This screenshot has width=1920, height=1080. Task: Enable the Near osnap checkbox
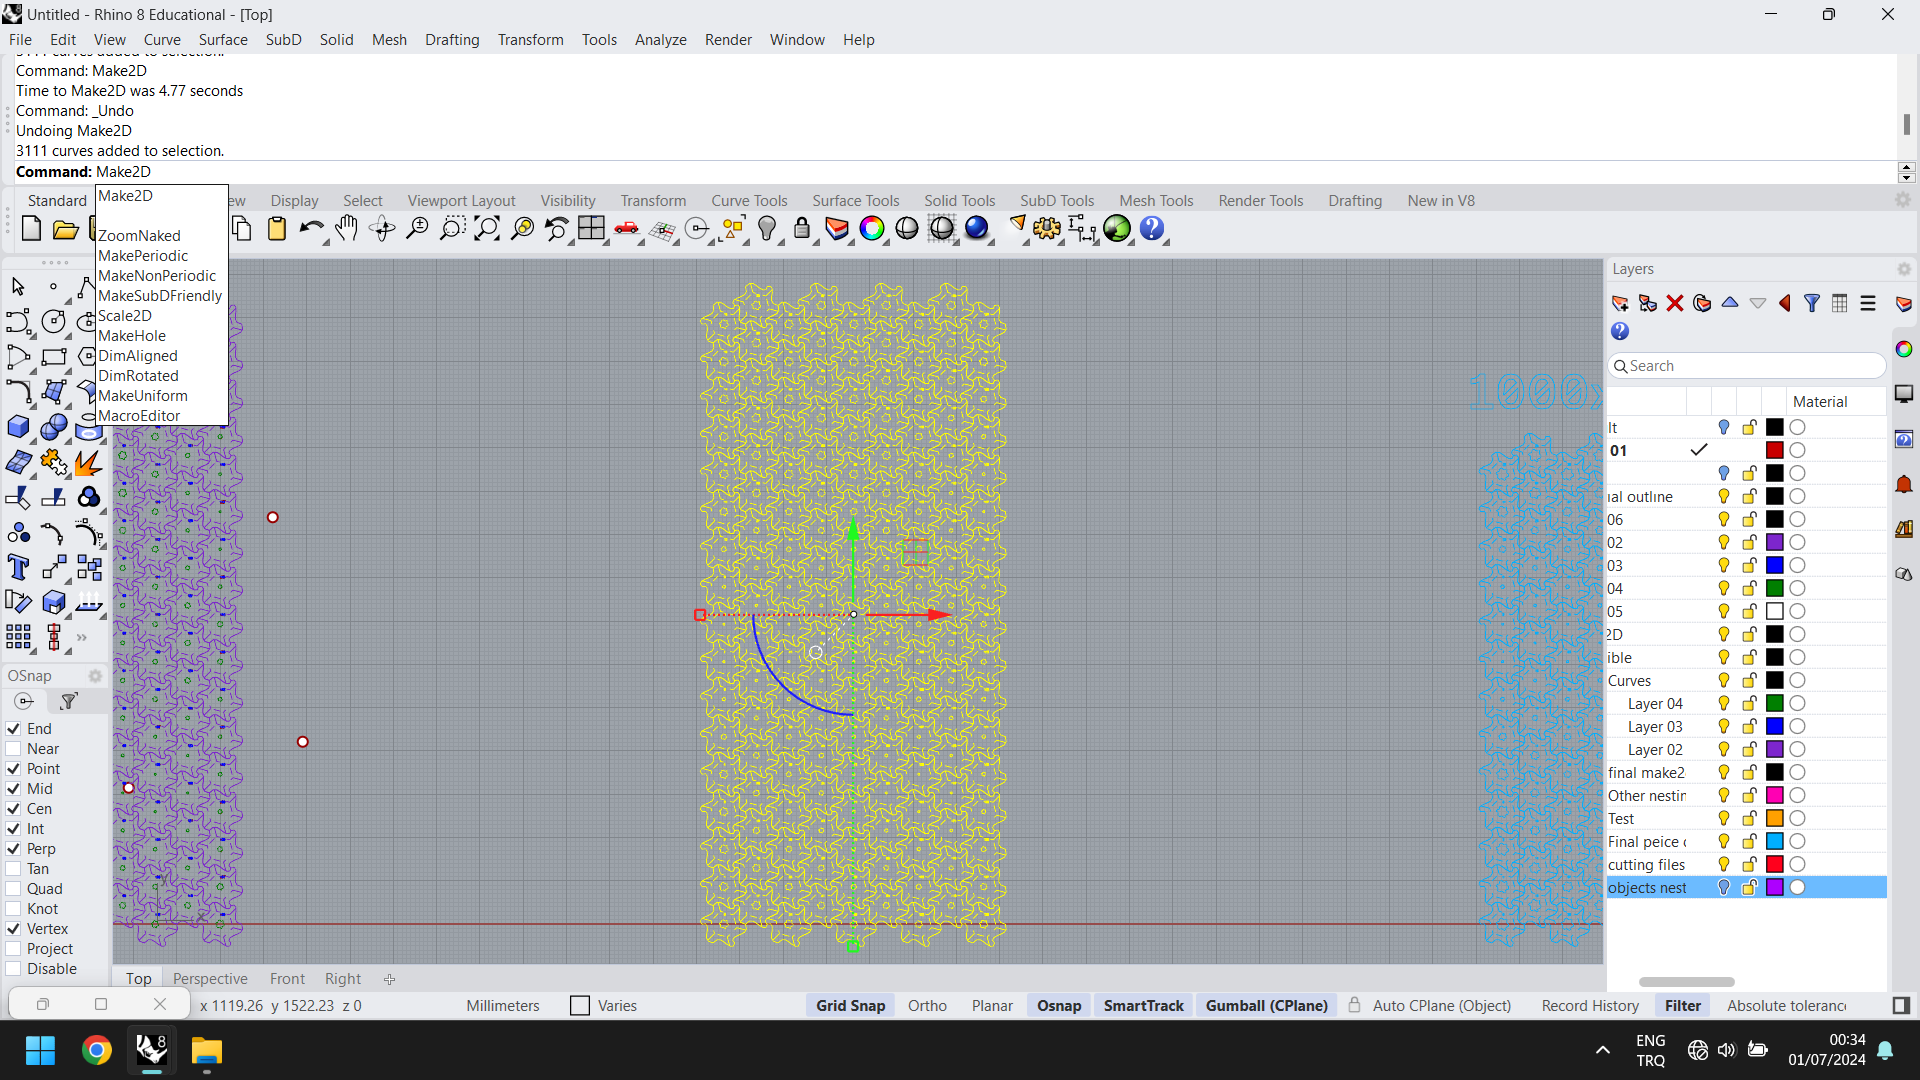click(14, 749)
